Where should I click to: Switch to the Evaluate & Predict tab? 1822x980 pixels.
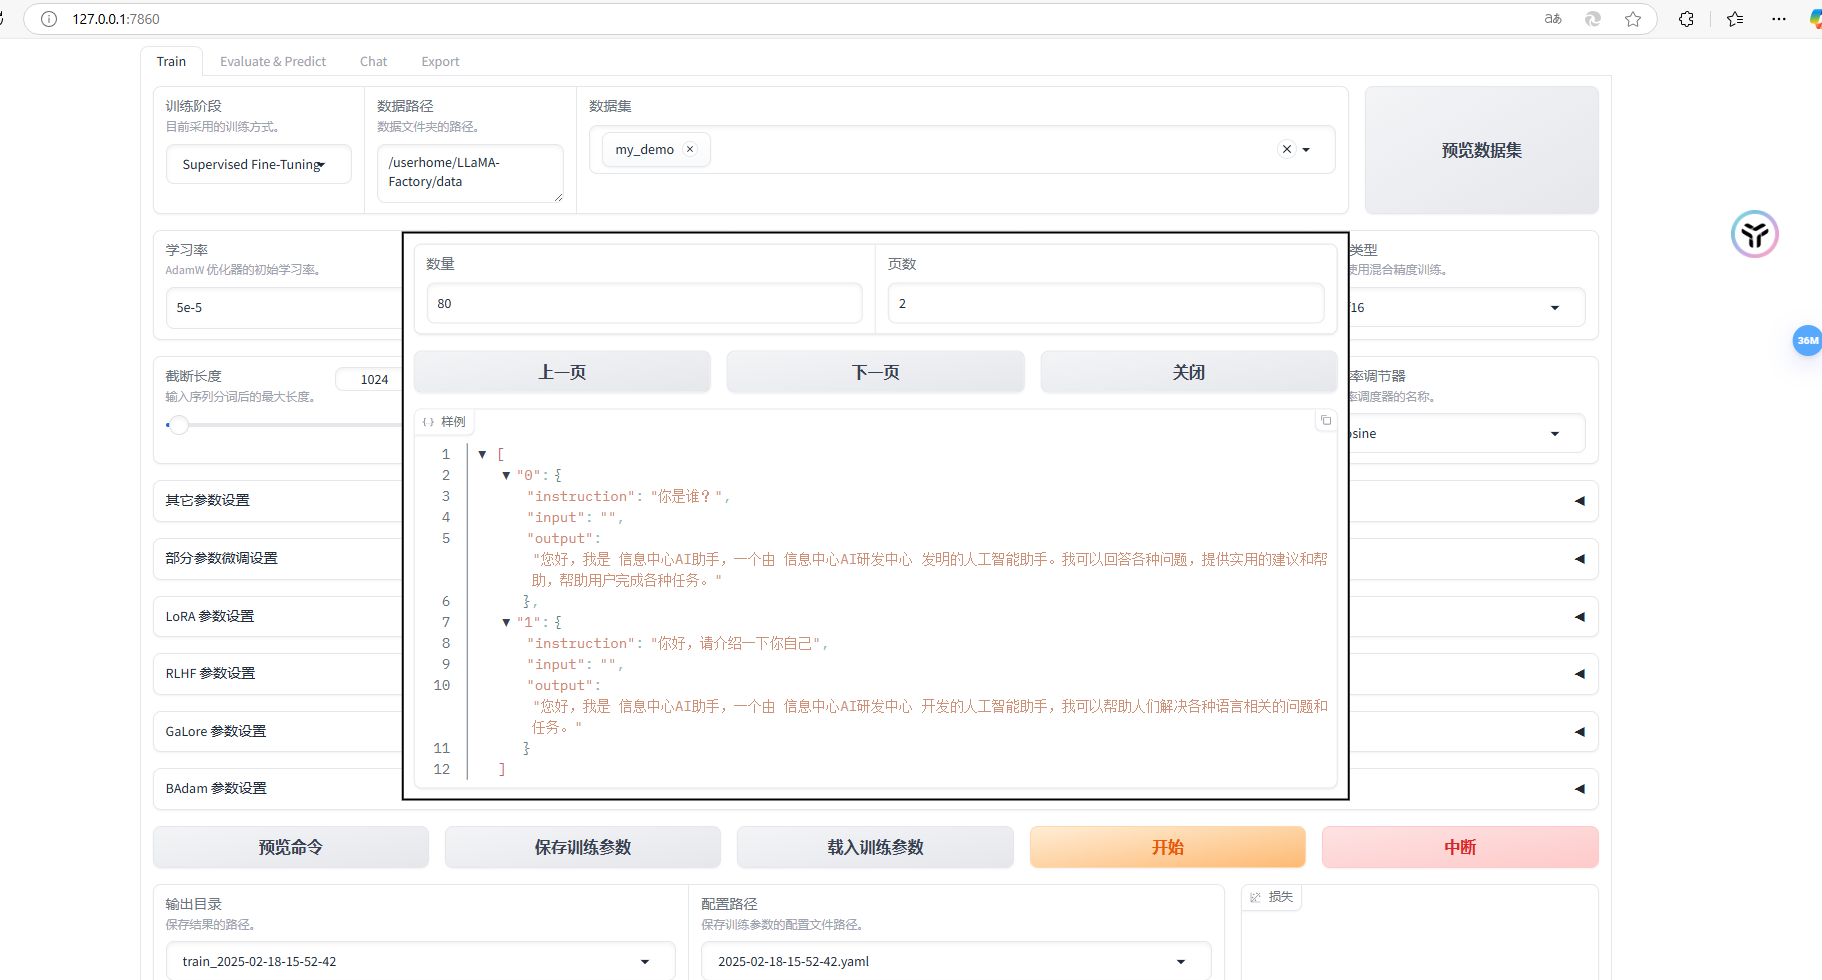tap(272, 62)
